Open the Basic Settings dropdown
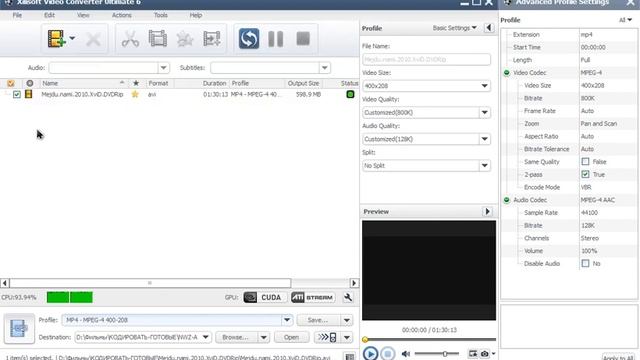This screenshot has width=640, height=360. (454, 28)
